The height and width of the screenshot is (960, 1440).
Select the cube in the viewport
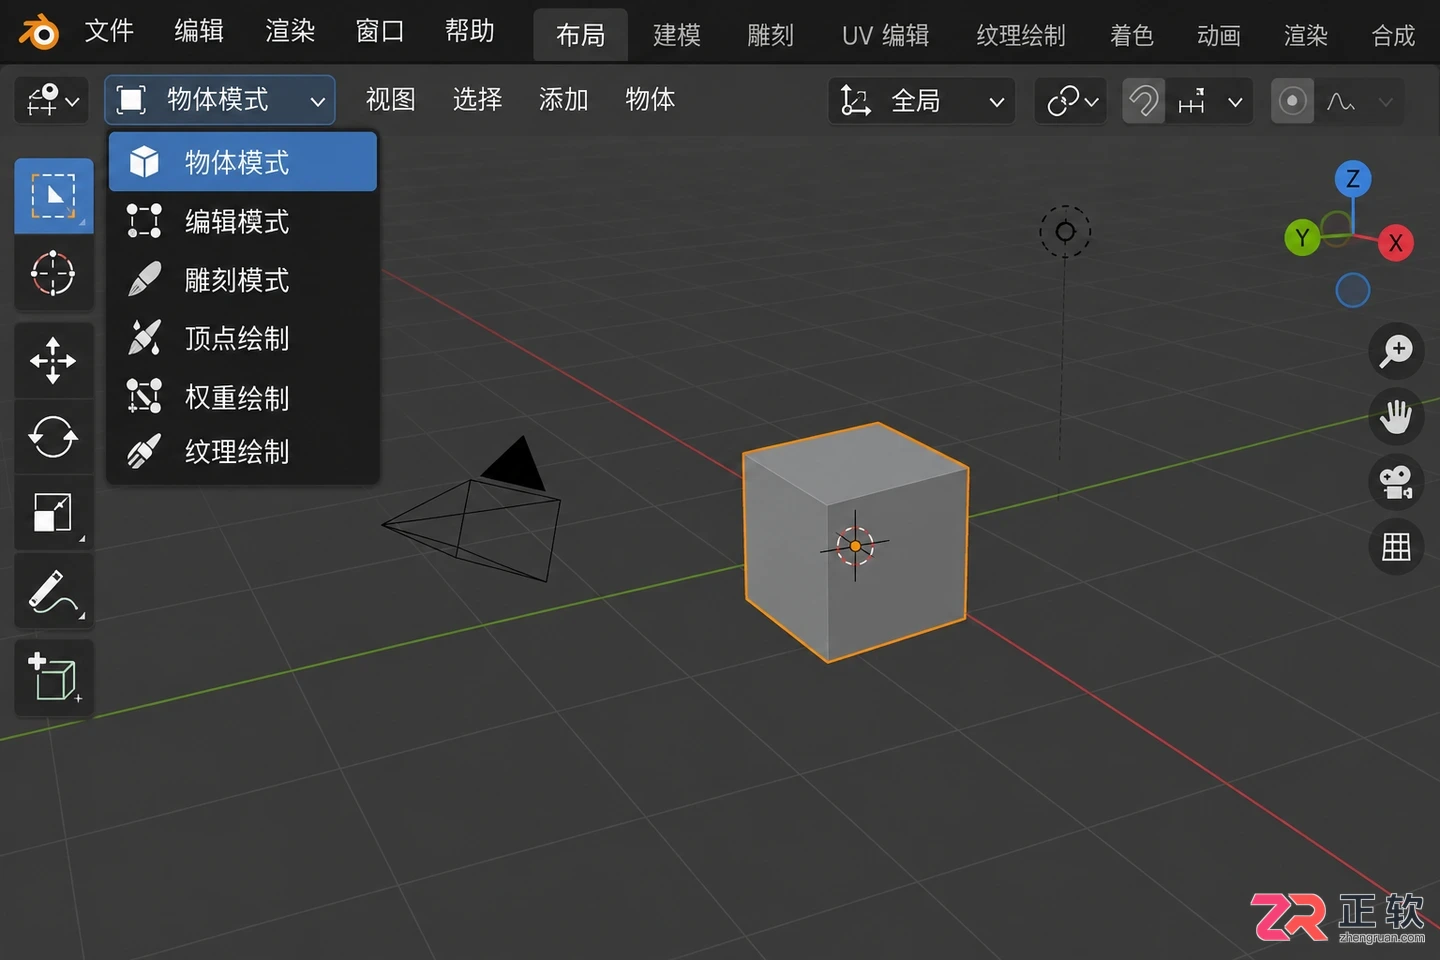tap(856, 543)
